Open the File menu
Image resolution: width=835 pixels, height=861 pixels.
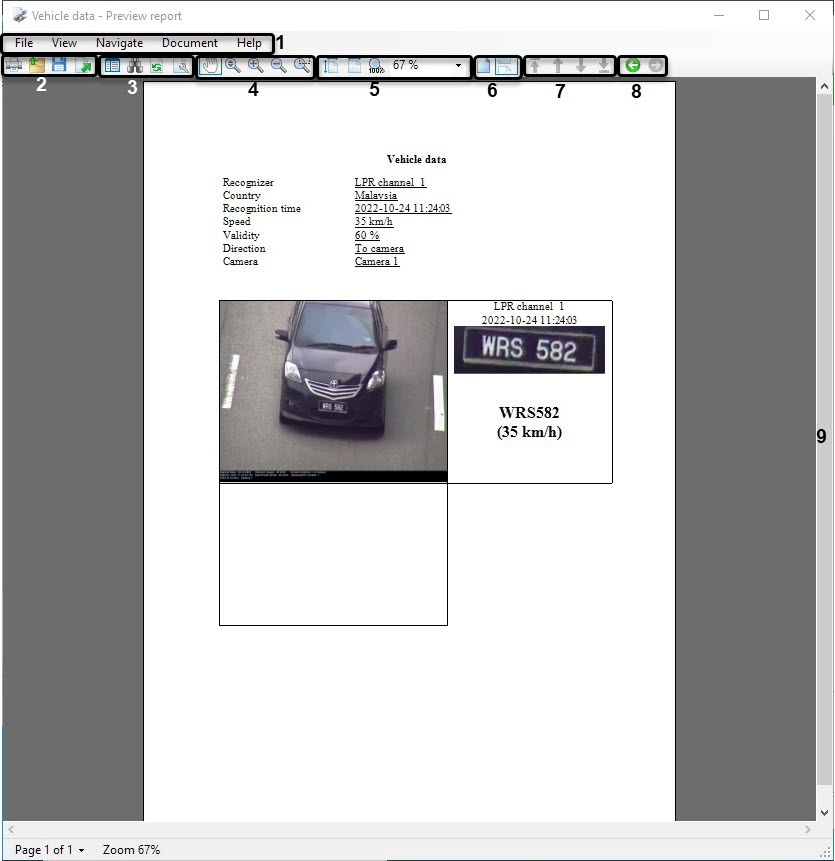pos(24,43)
